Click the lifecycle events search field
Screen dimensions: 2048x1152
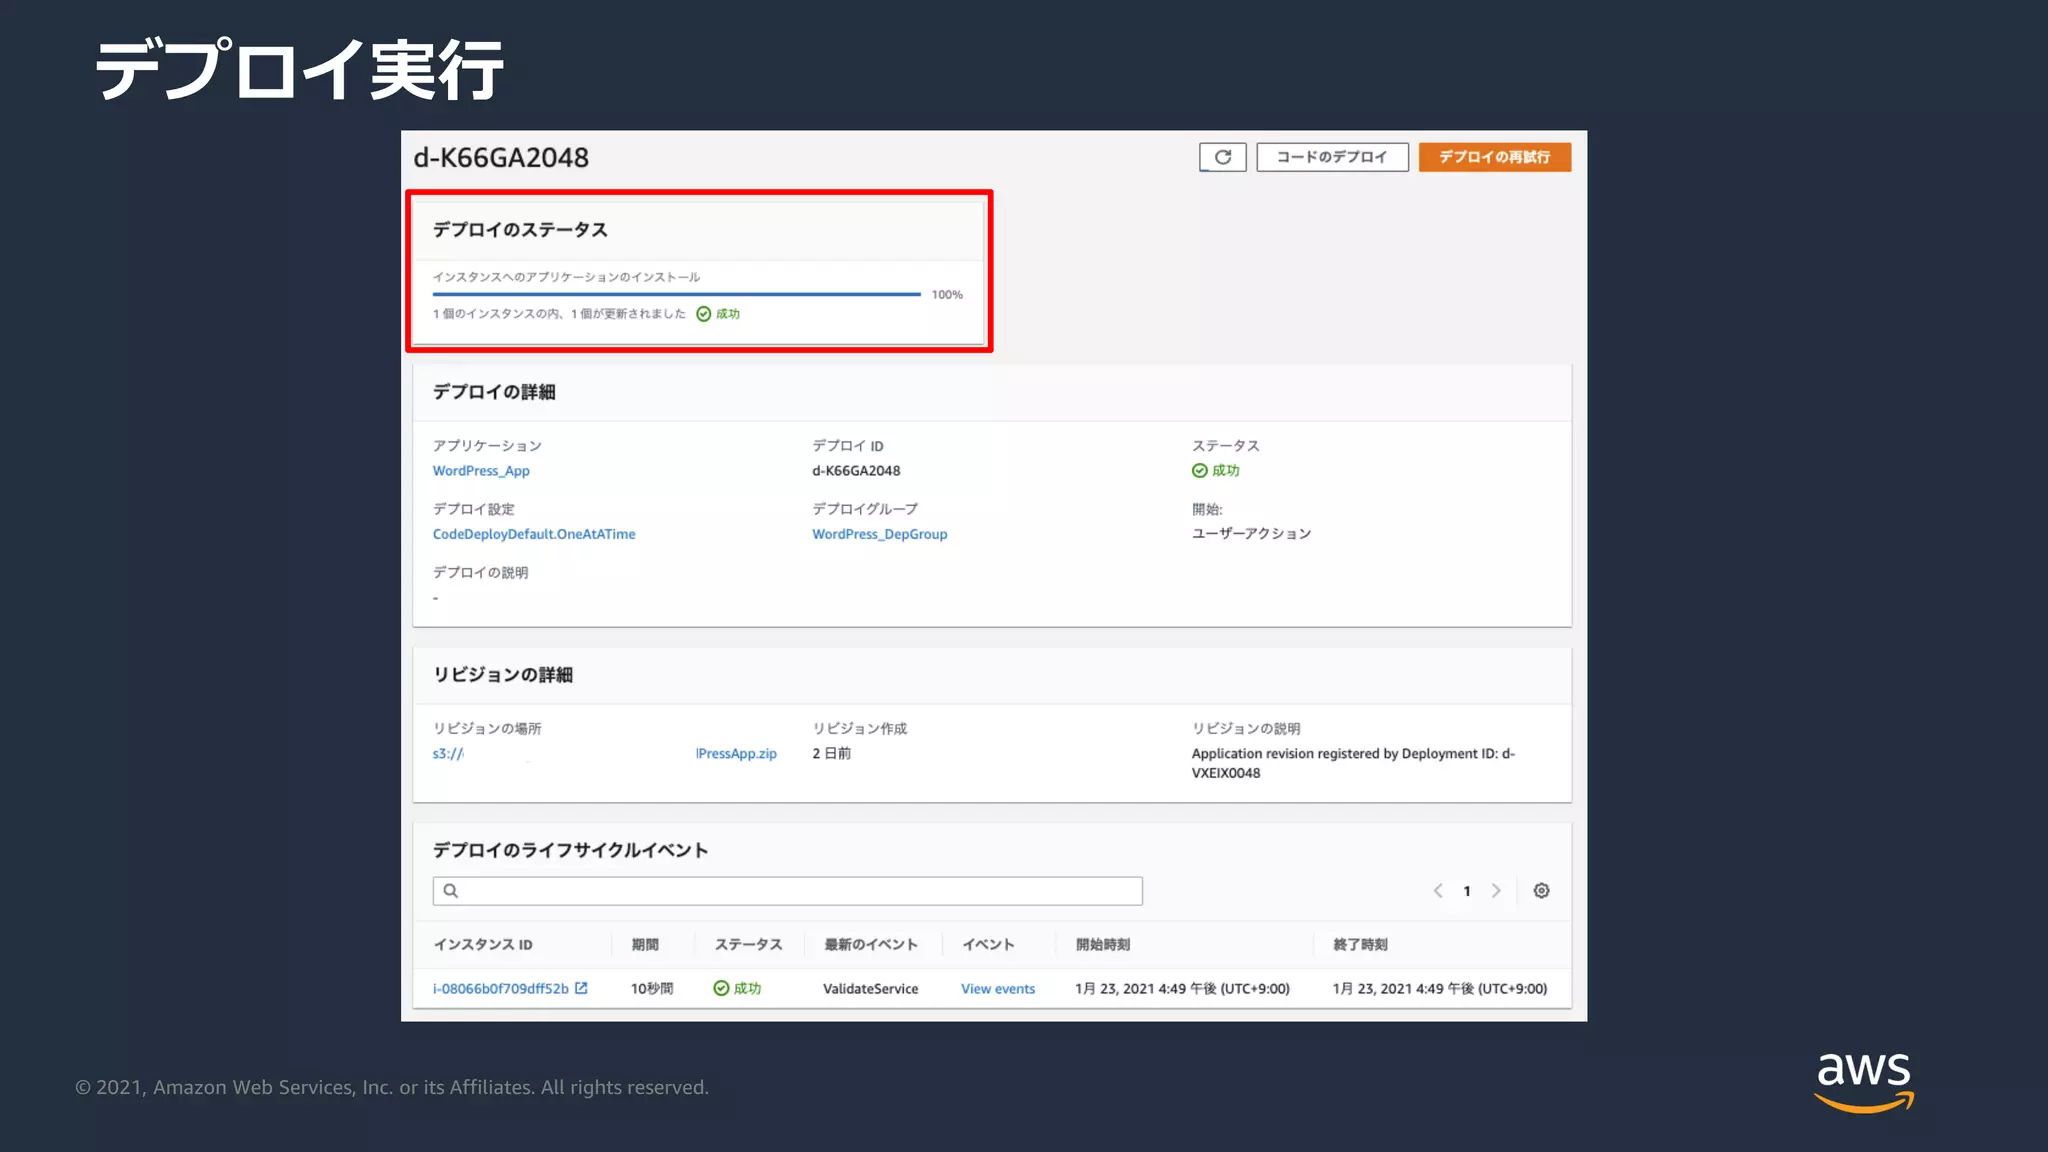click(787, 891)
